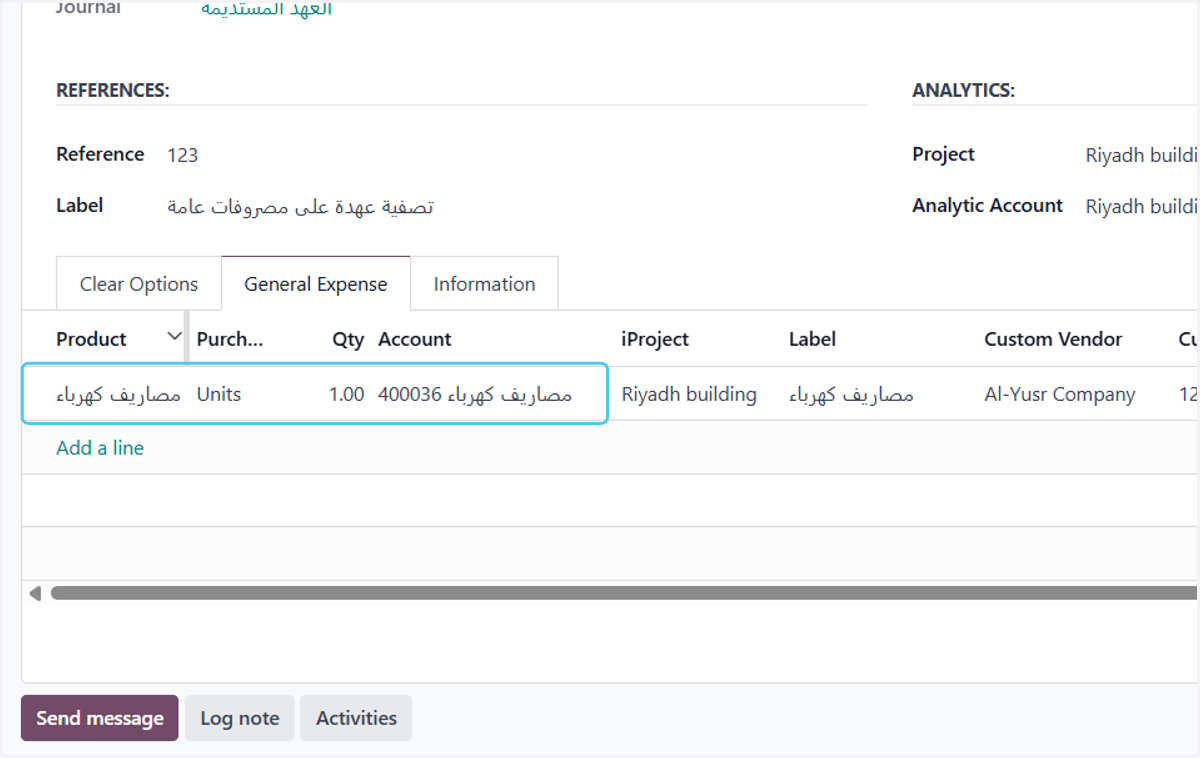This screenshot has height=758, width=1200.
Task: Switch to the General Expense tab
Action: click(x=316, y=284)
